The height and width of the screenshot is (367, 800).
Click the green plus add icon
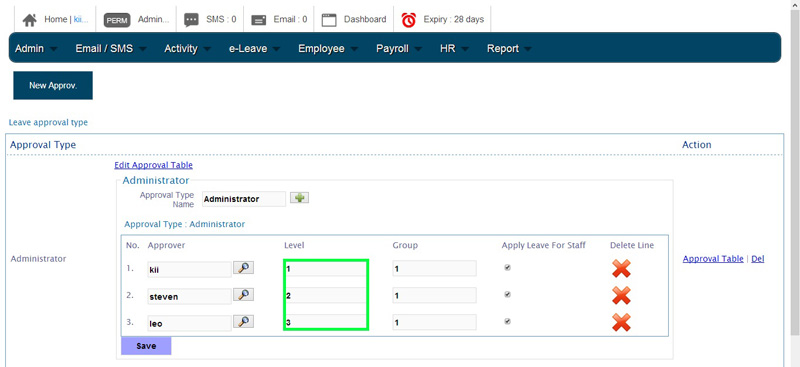[299, 198]
